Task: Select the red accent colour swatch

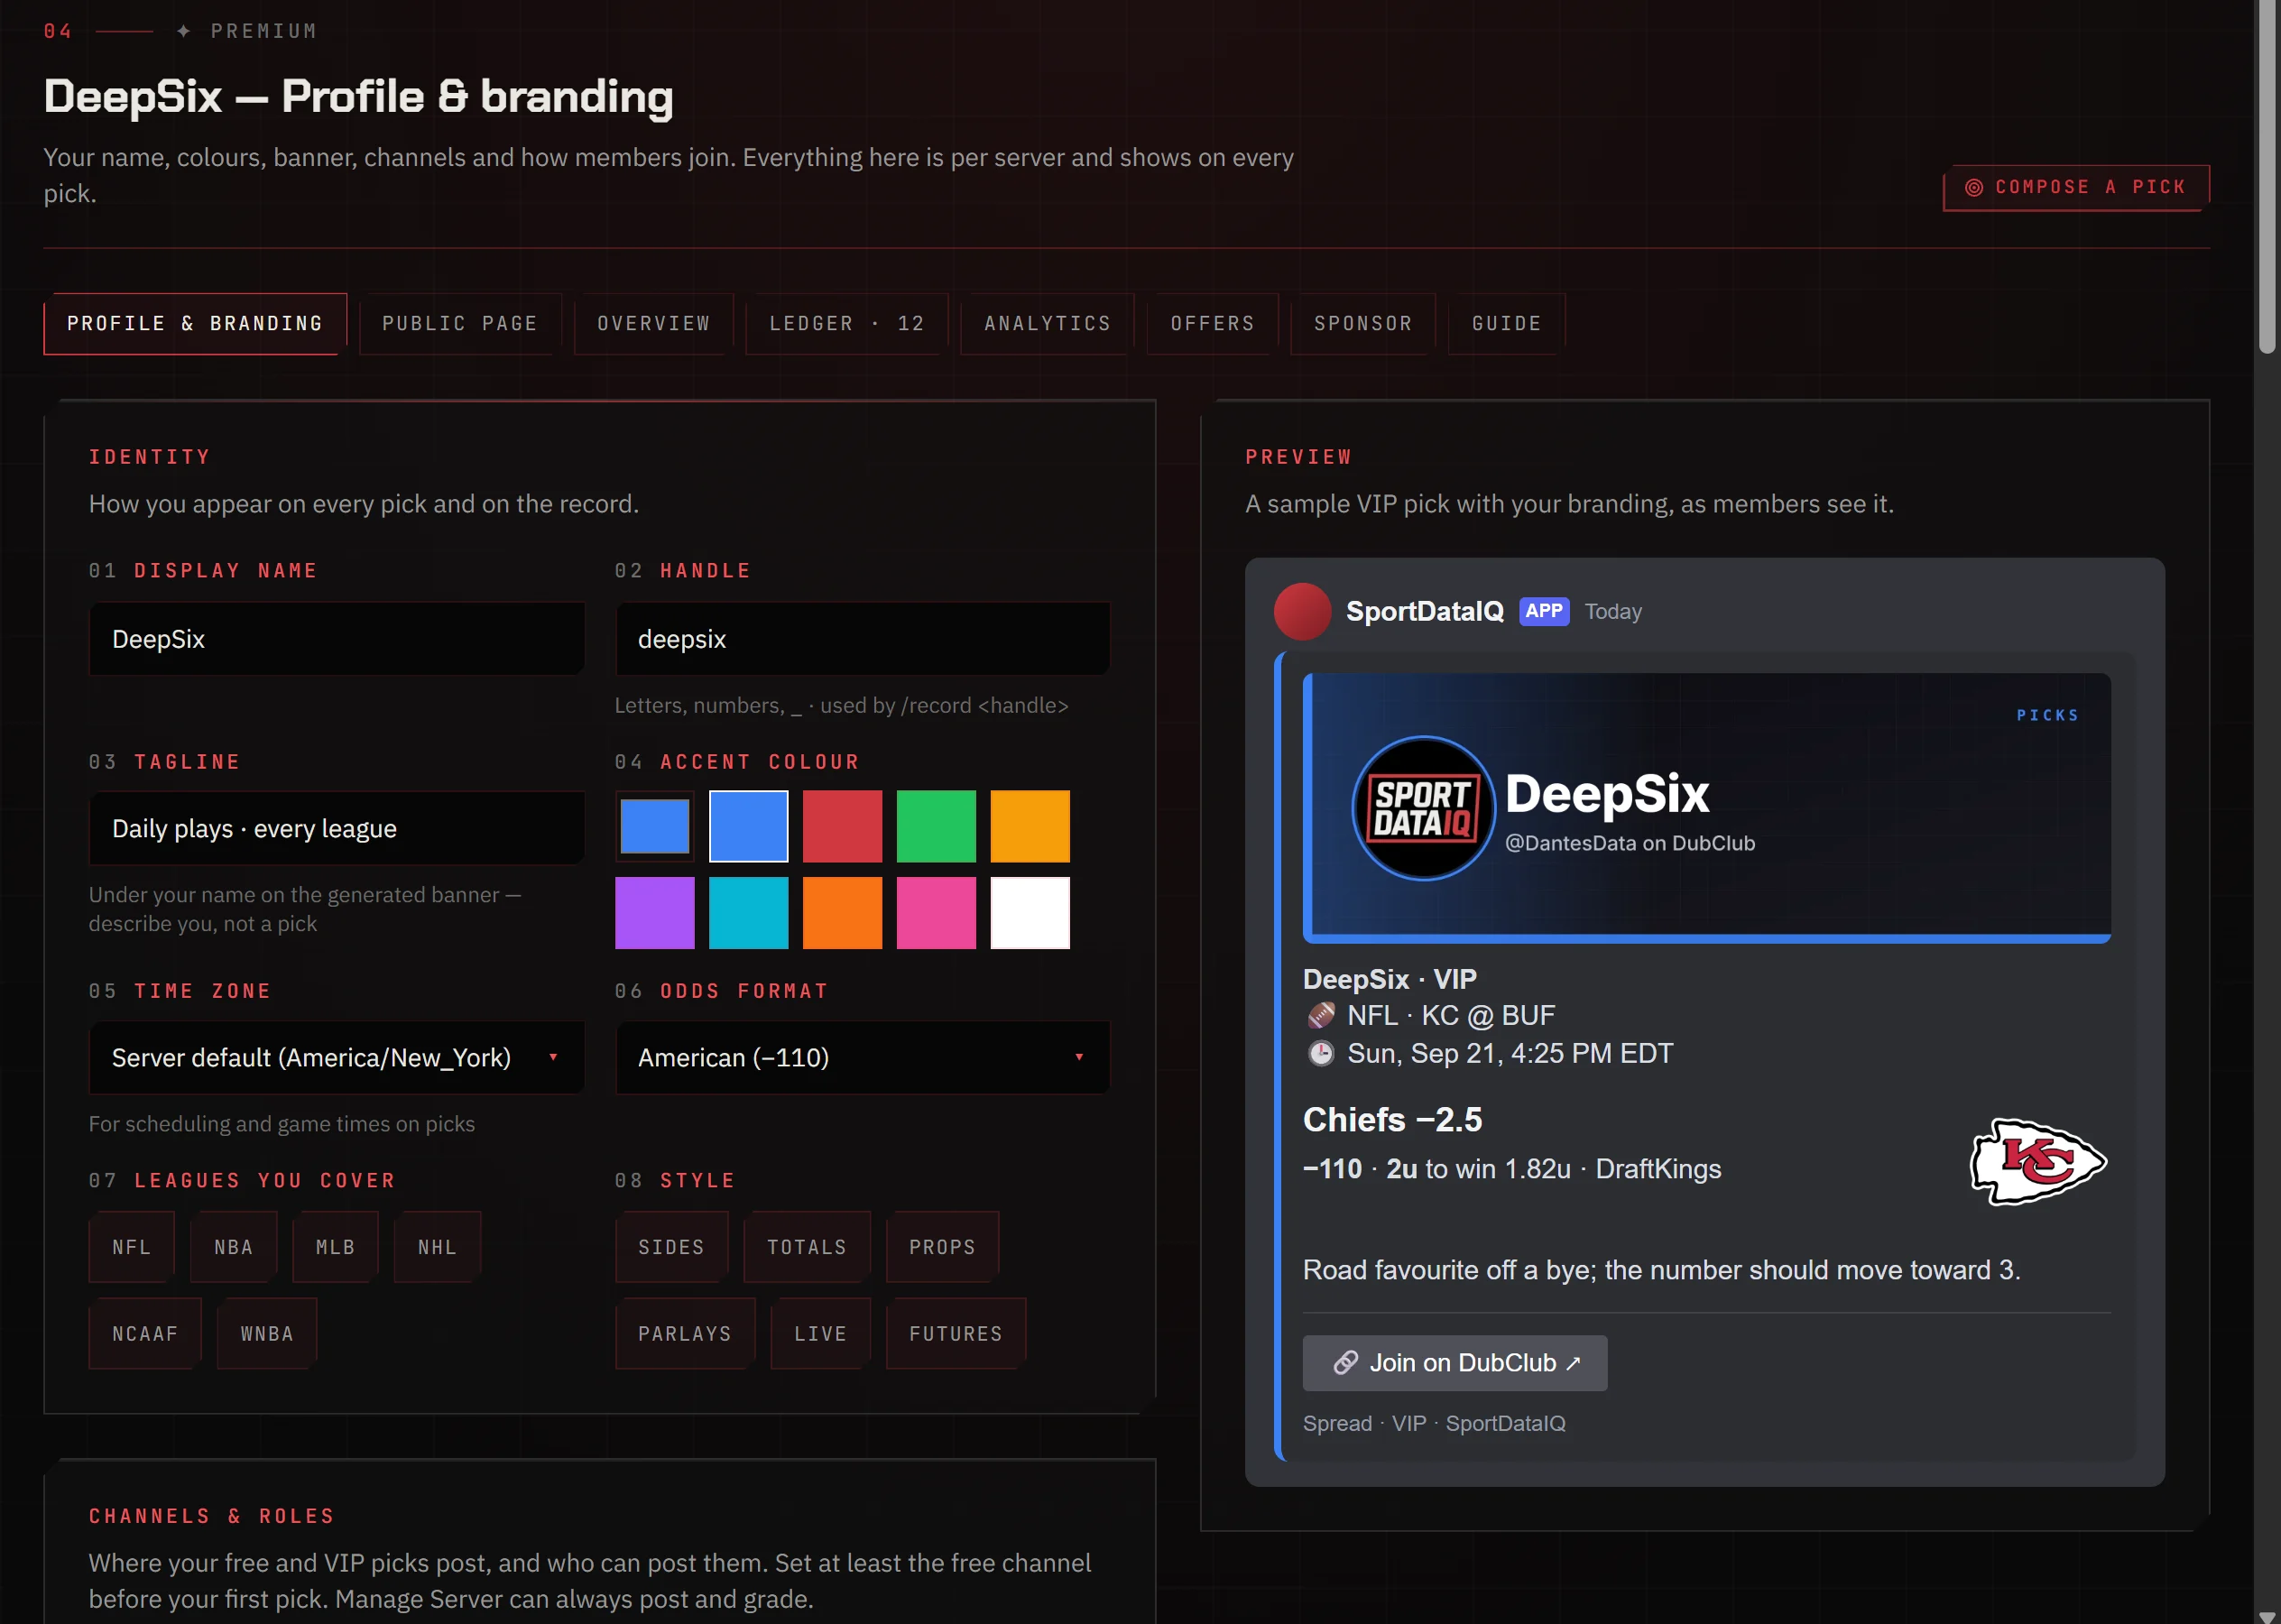Action: tap(843, 827)
